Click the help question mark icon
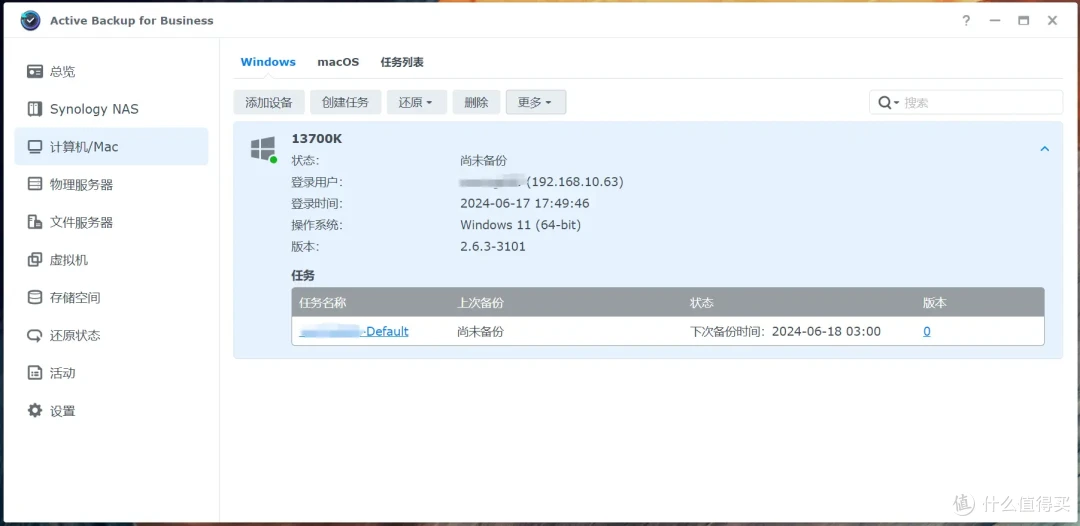1080x526 pixels. tap(966, 21)
